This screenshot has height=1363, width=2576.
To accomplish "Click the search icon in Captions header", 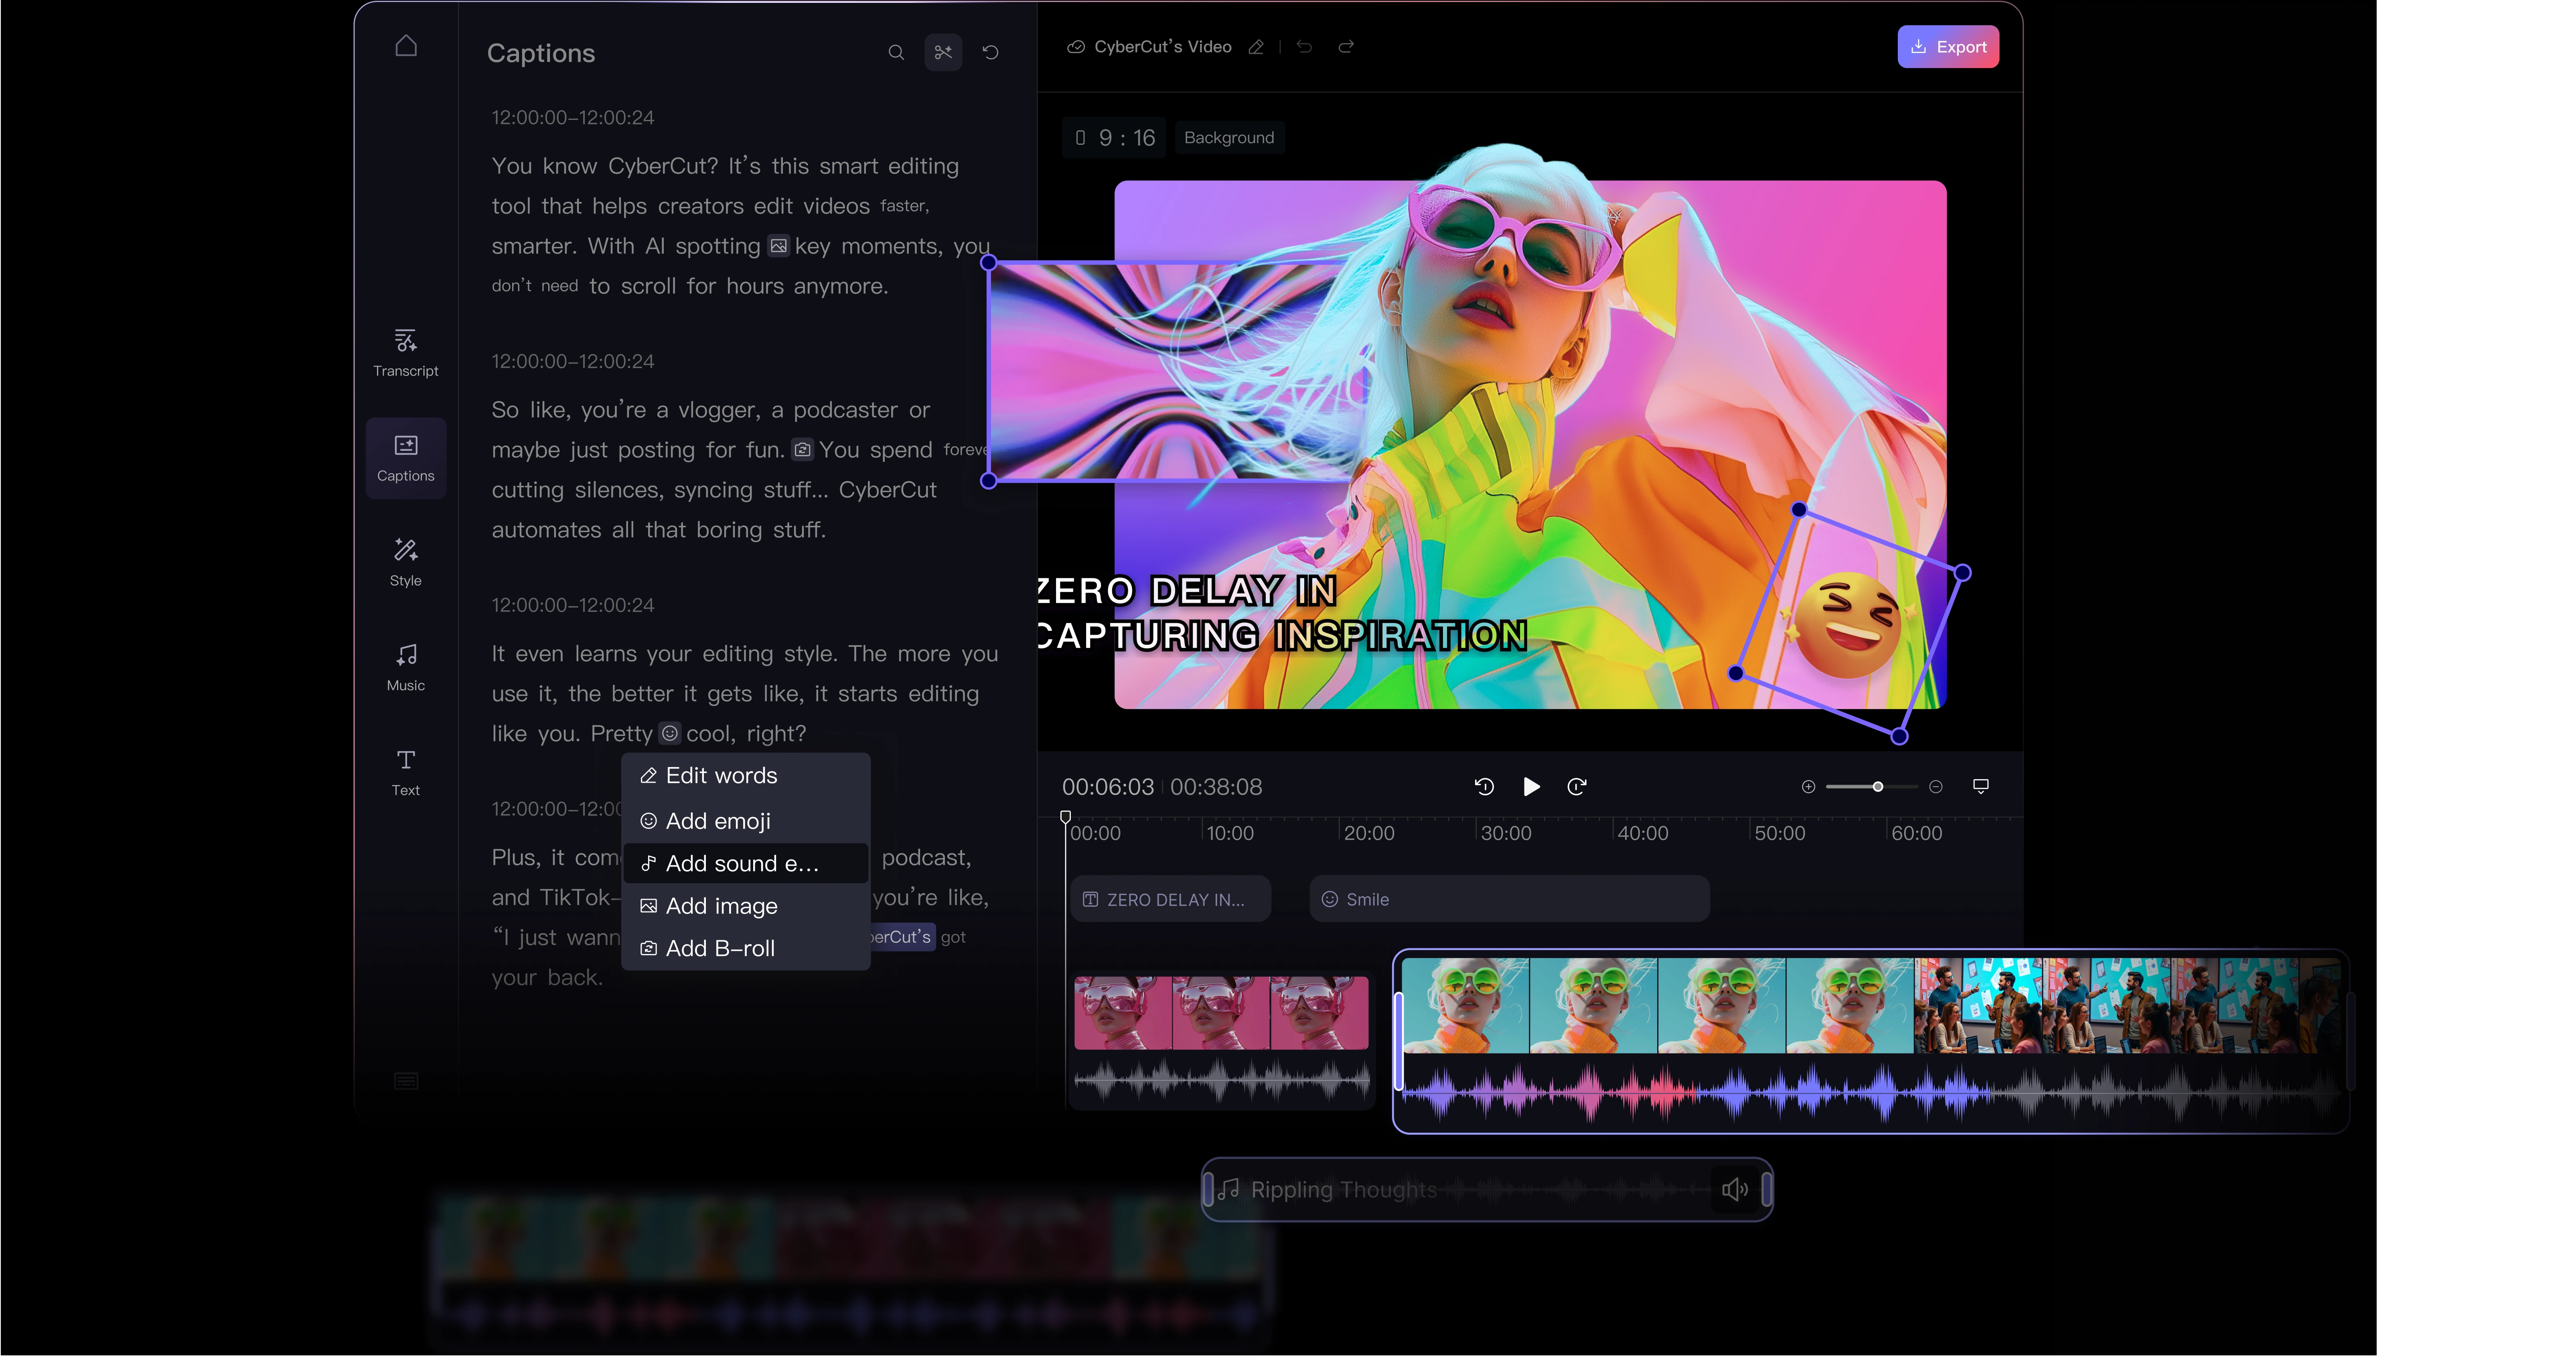I will [896, 52].
